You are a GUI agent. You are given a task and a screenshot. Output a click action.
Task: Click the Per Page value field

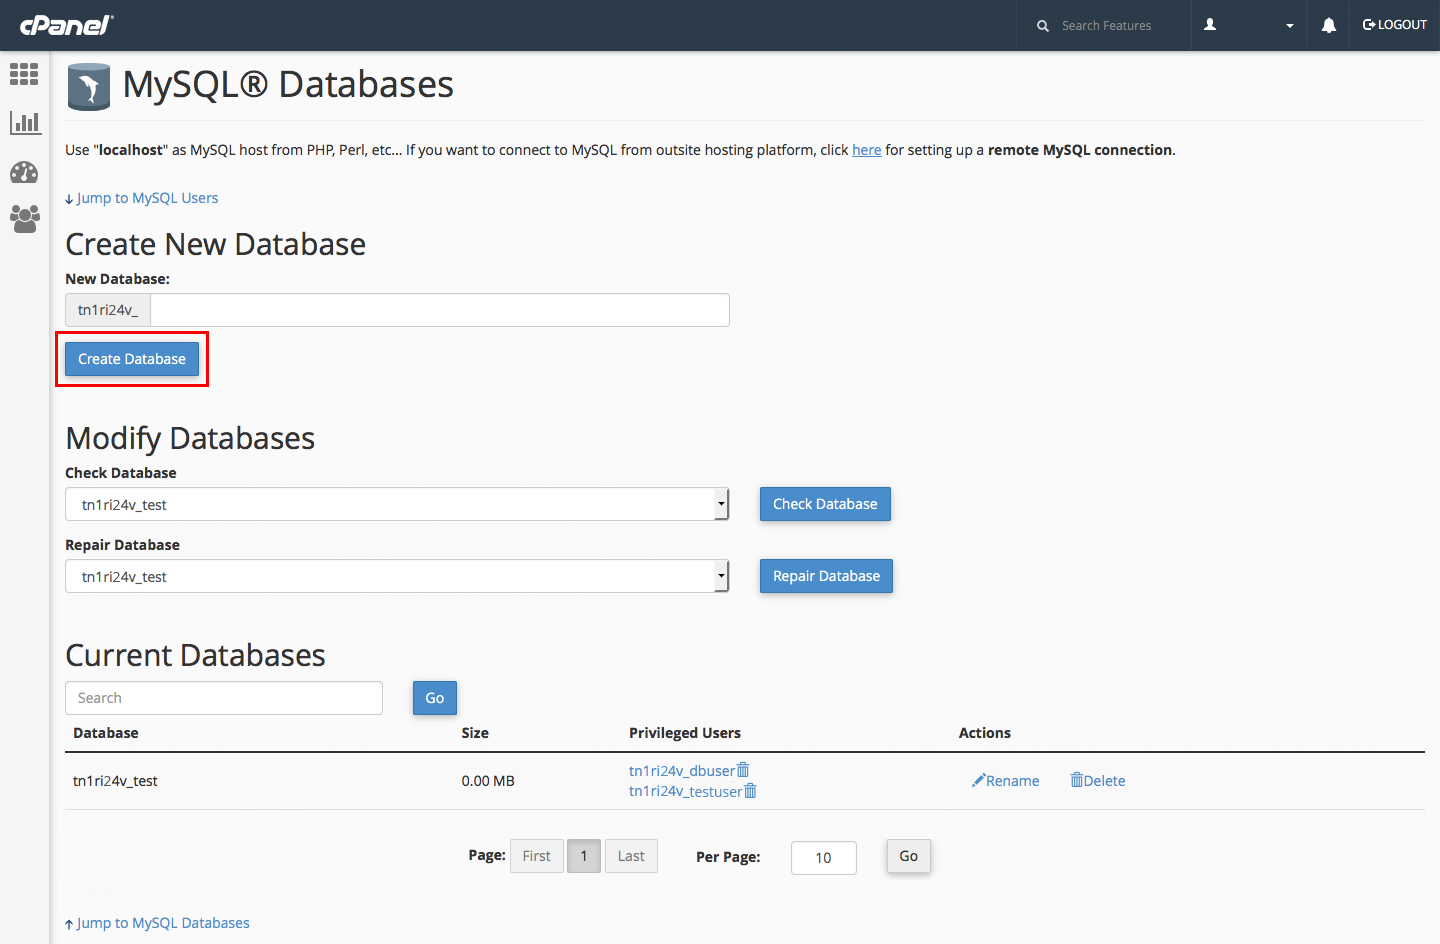tap(823, 857)
